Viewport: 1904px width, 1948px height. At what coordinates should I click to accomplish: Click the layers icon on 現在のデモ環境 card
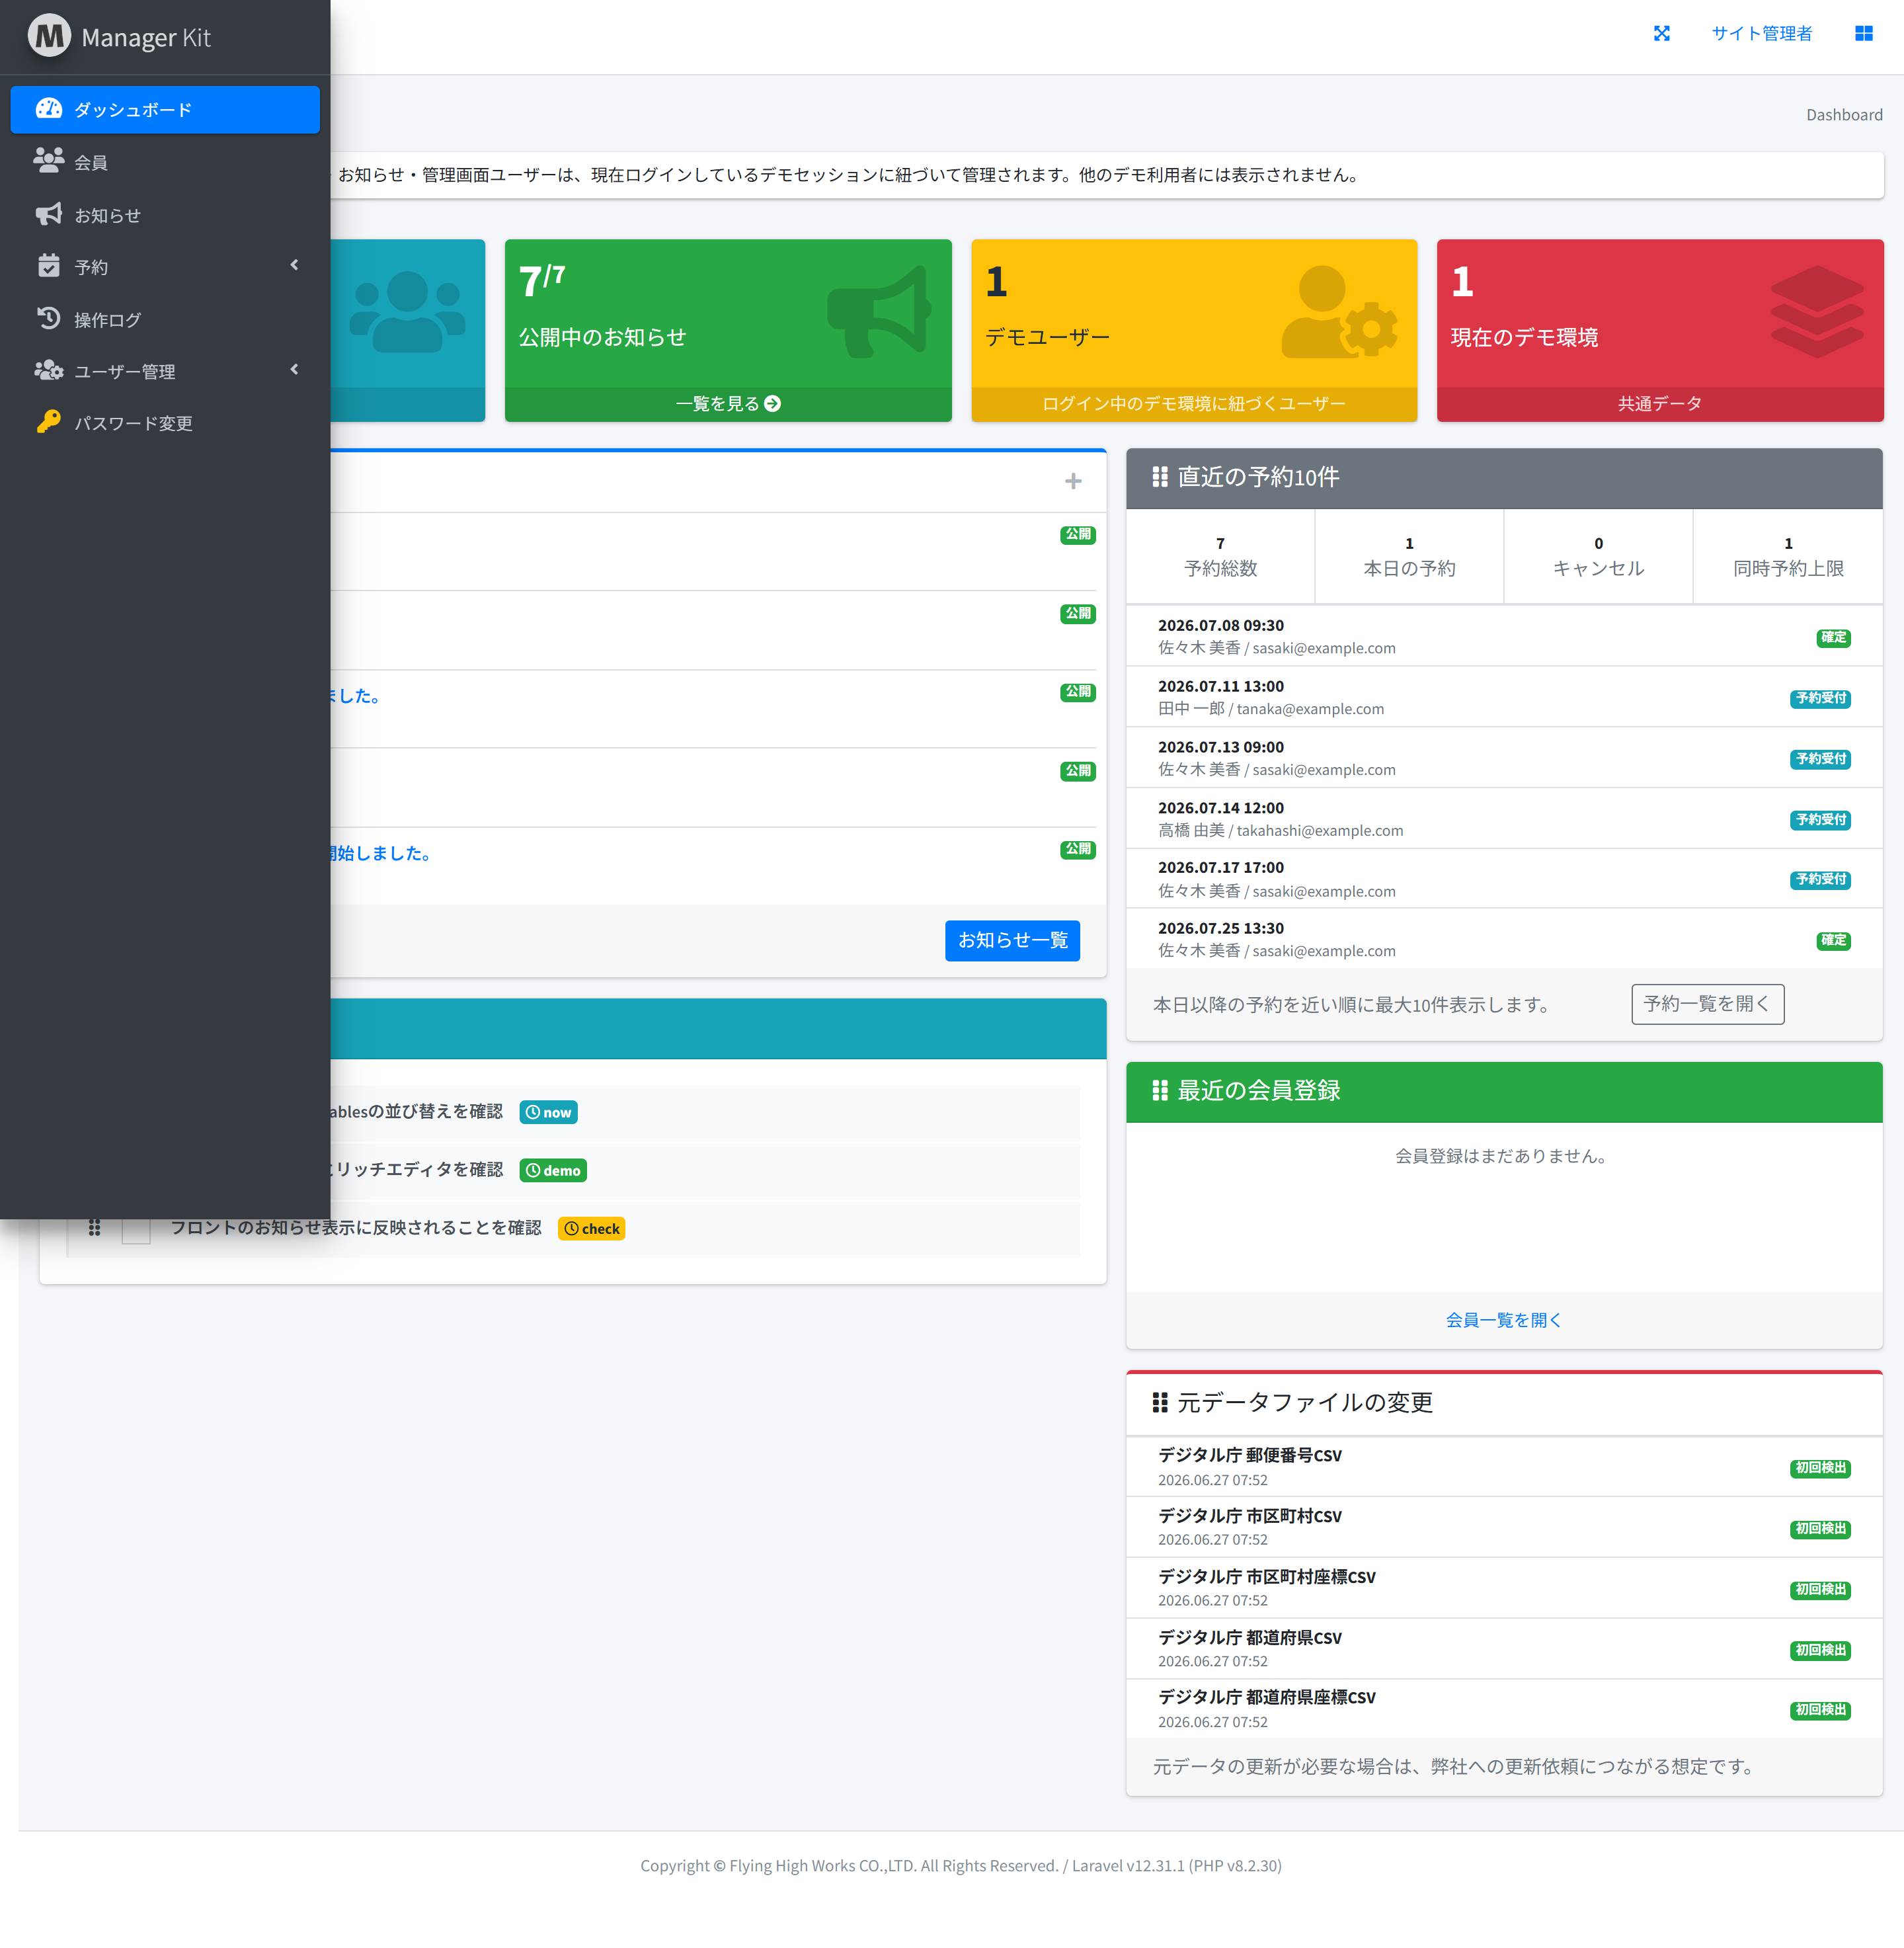(x=1816, y=311)
